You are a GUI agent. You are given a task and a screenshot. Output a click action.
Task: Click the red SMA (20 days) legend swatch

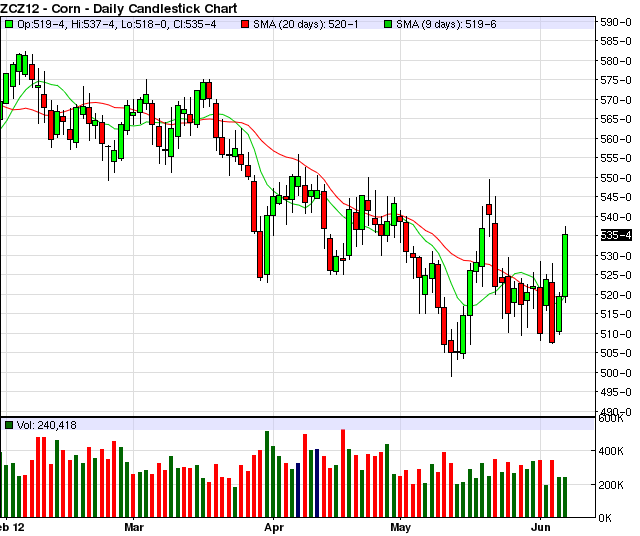coord(245,24)
